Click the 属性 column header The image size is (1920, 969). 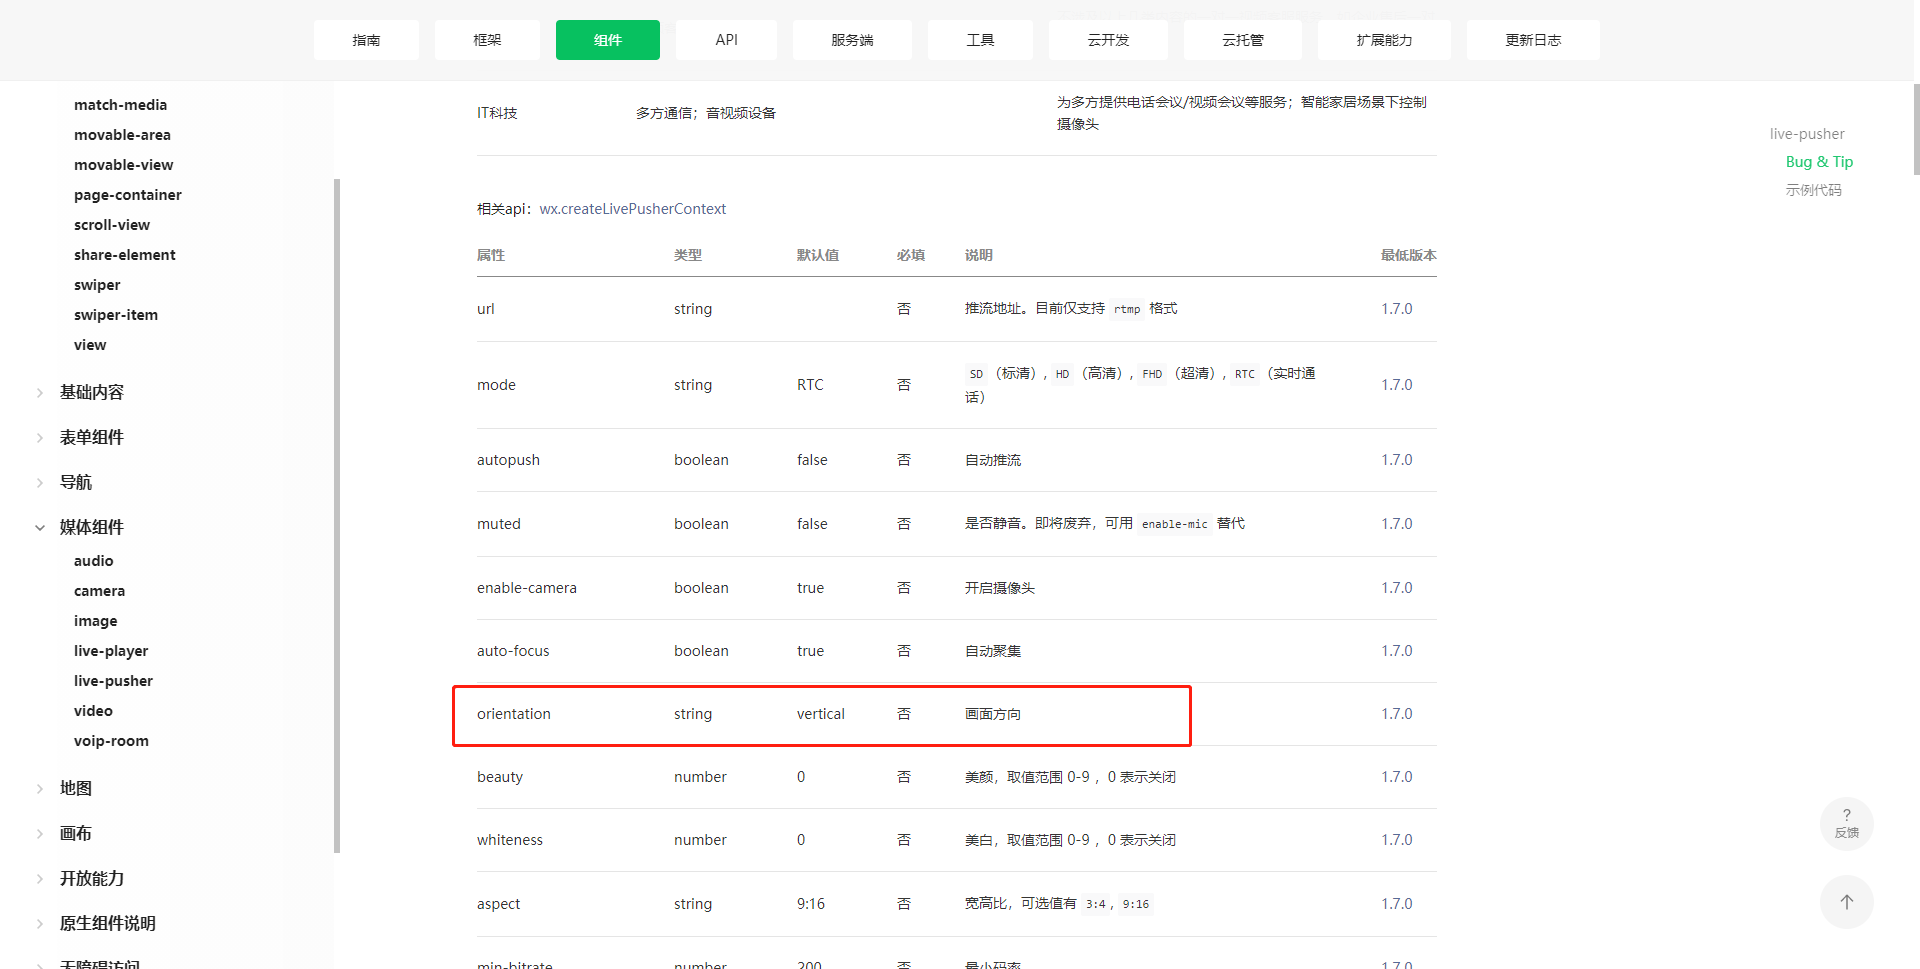(x=490, y=255)
